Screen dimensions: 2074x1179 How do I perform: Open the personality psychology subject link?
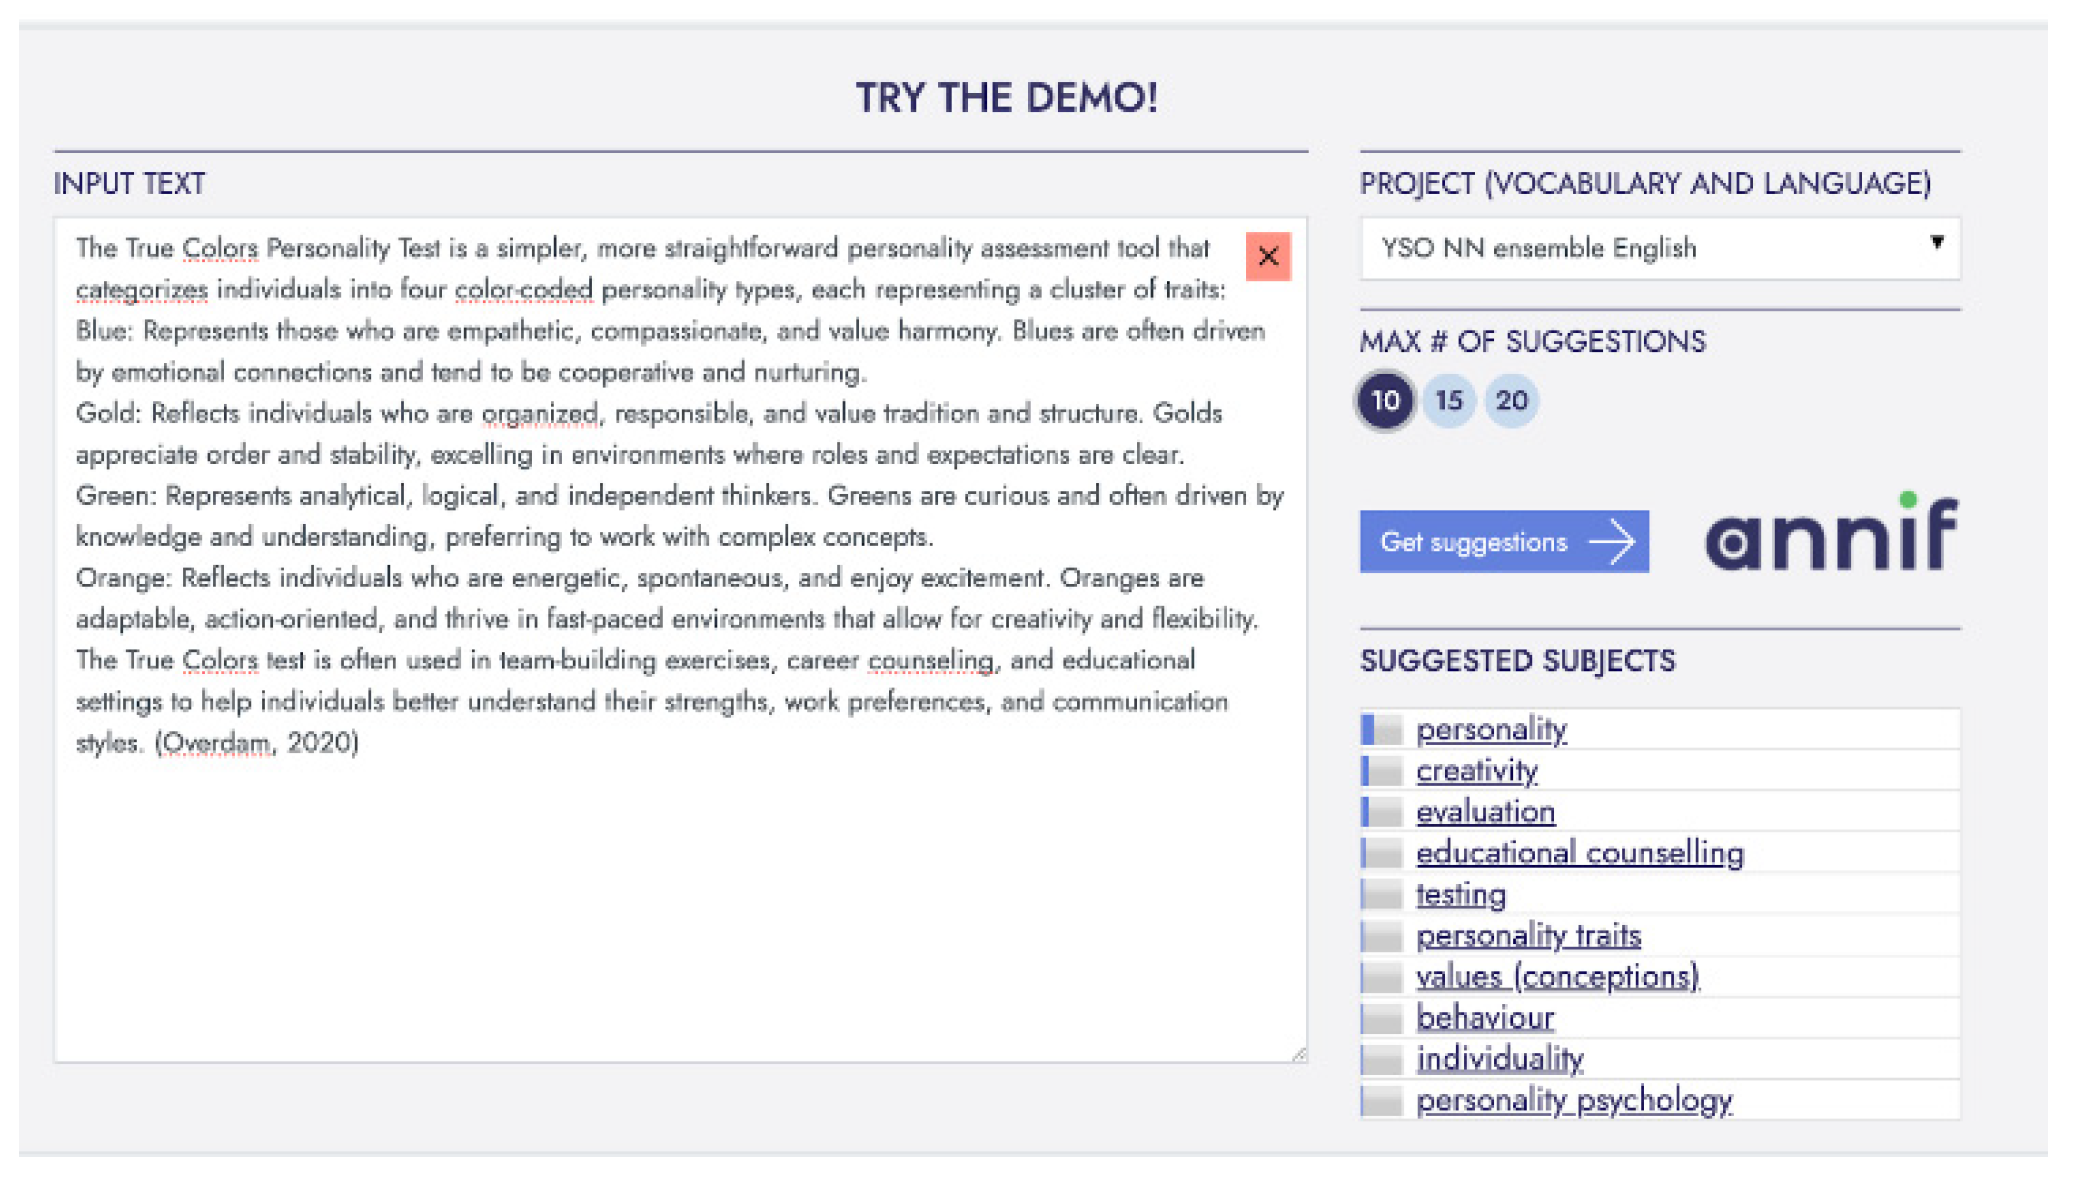point(1574,1099)
